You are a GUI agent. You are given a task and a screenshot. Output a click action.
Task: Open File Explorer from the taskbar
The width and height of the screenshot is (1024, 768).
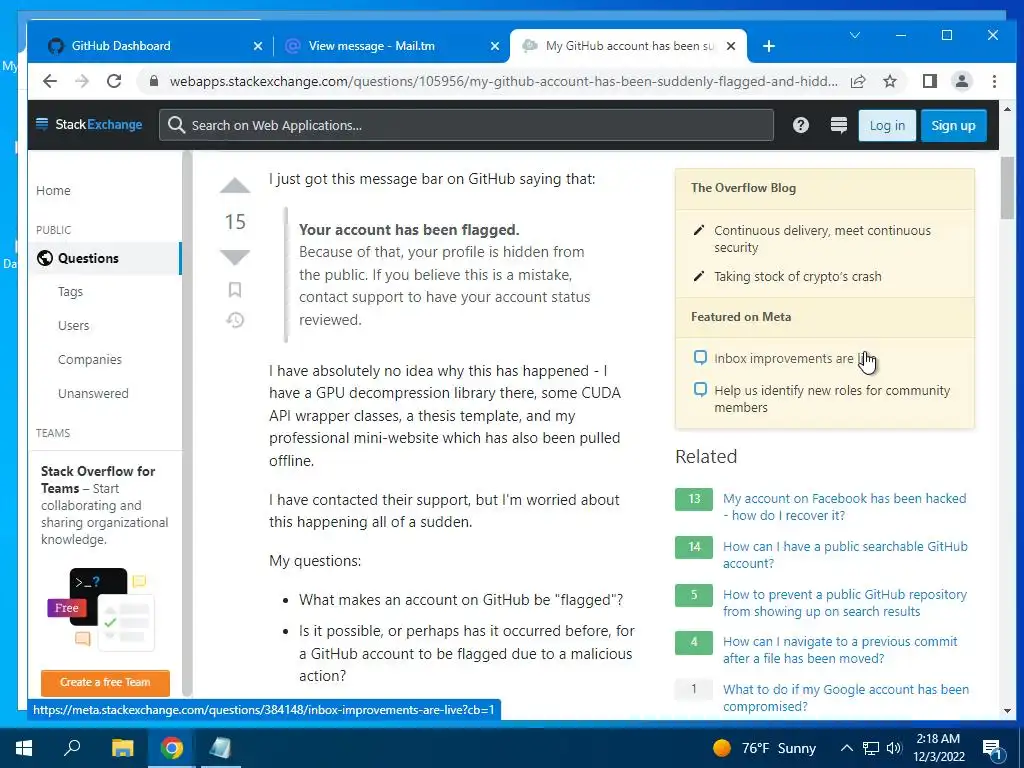click(x=122, y=748)
